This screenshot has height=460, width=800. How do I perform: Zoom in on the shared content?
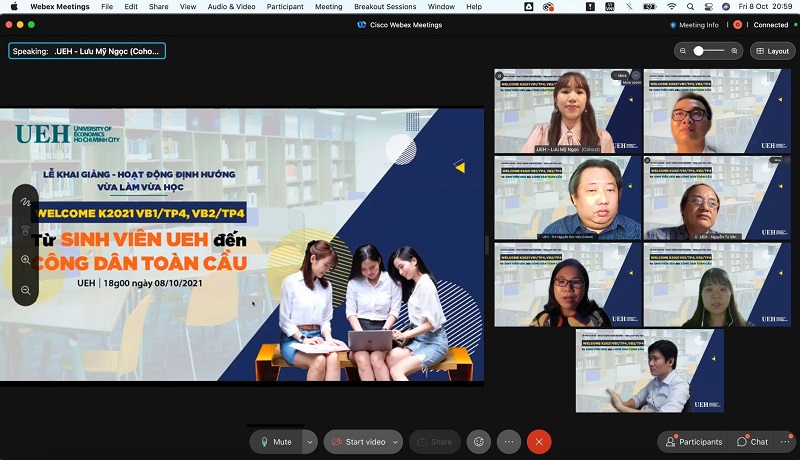(26, 260)
